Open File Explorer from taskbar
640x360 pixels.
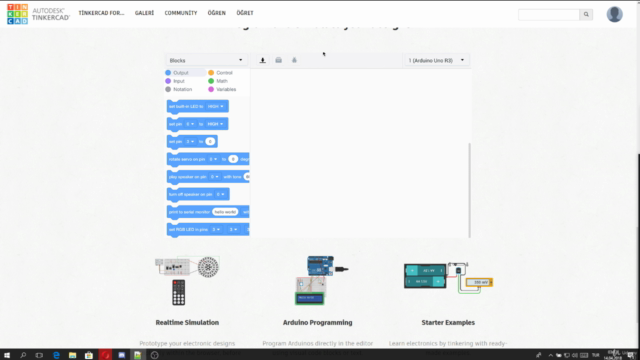72,355
